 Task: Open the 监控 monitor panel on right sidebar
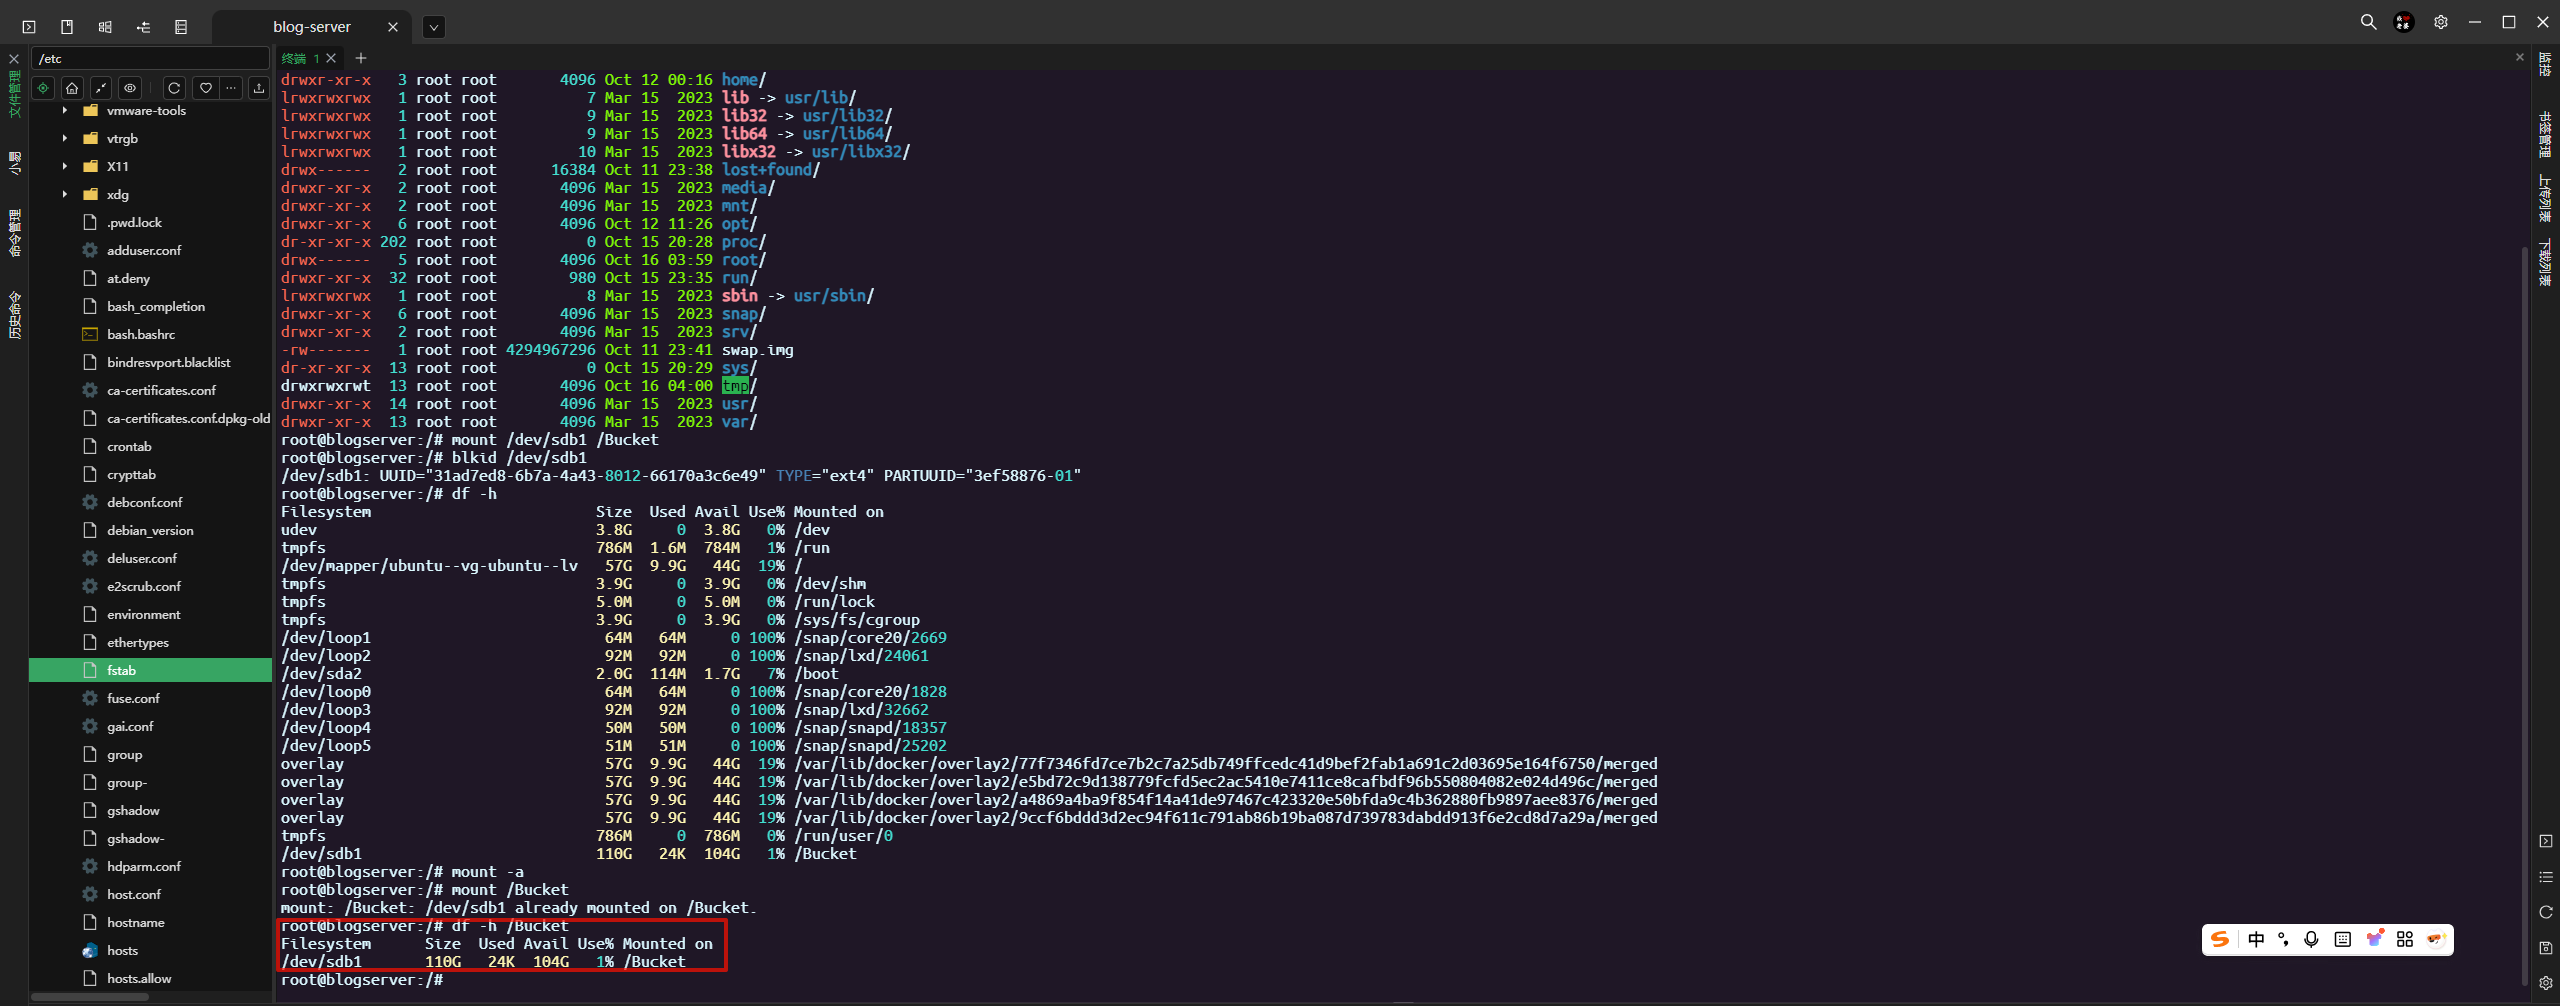2545,65
